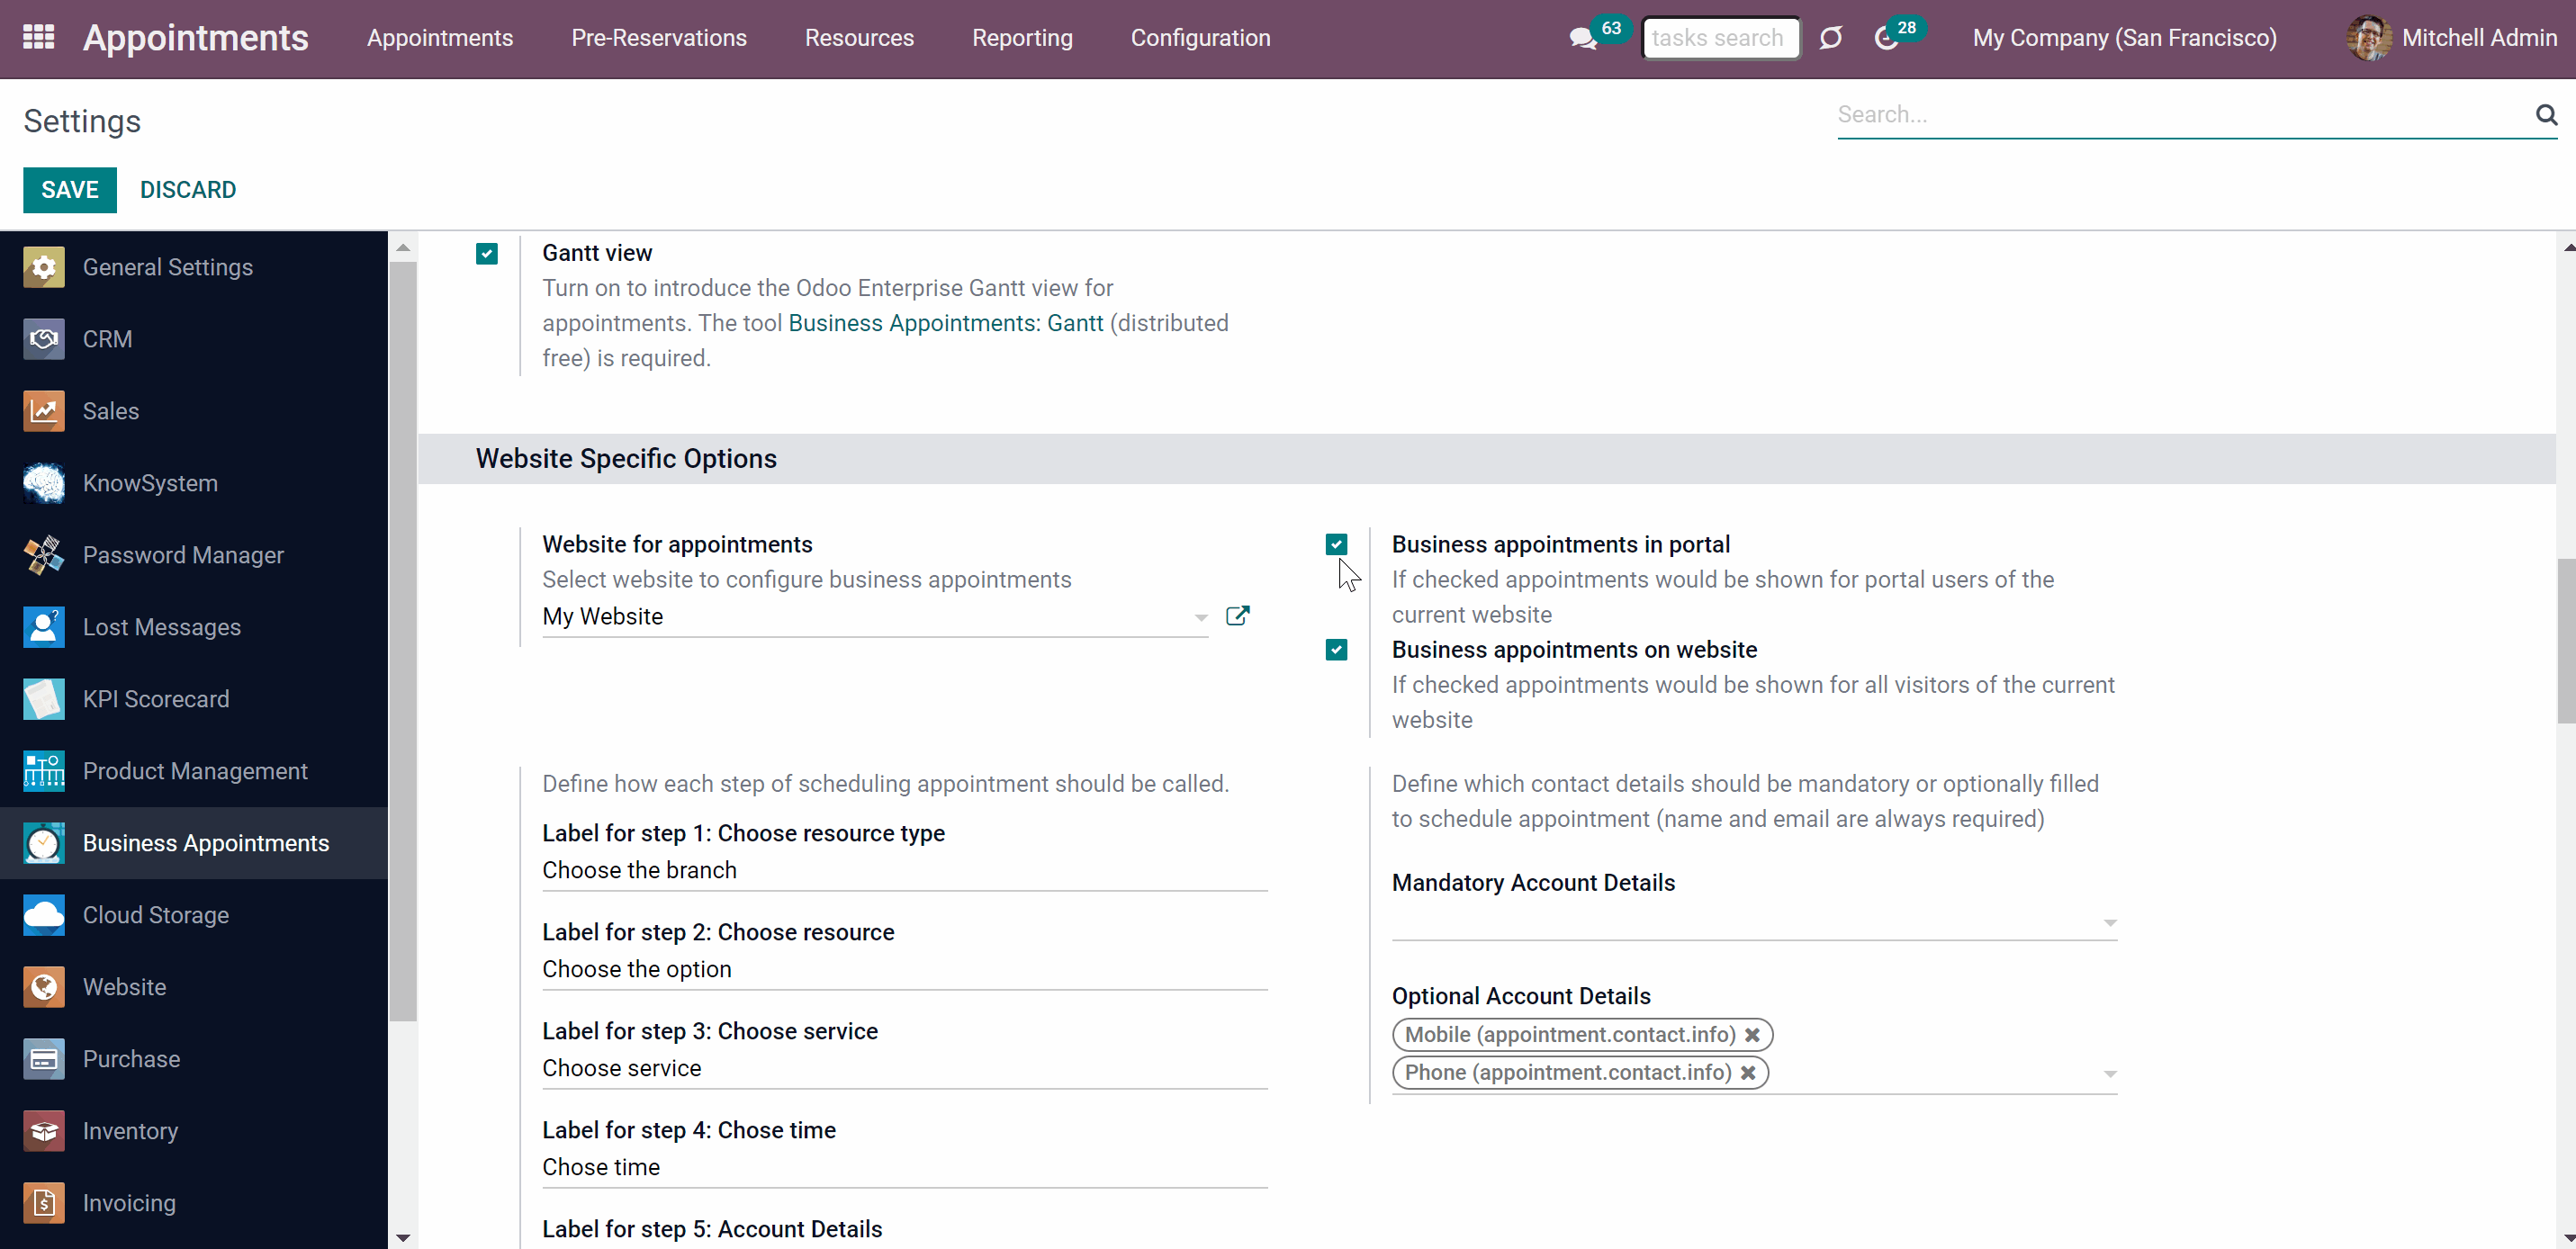Select the Sales chart icon
Viewport: 2576px width, 1249px height.
(x=44, y=411)
